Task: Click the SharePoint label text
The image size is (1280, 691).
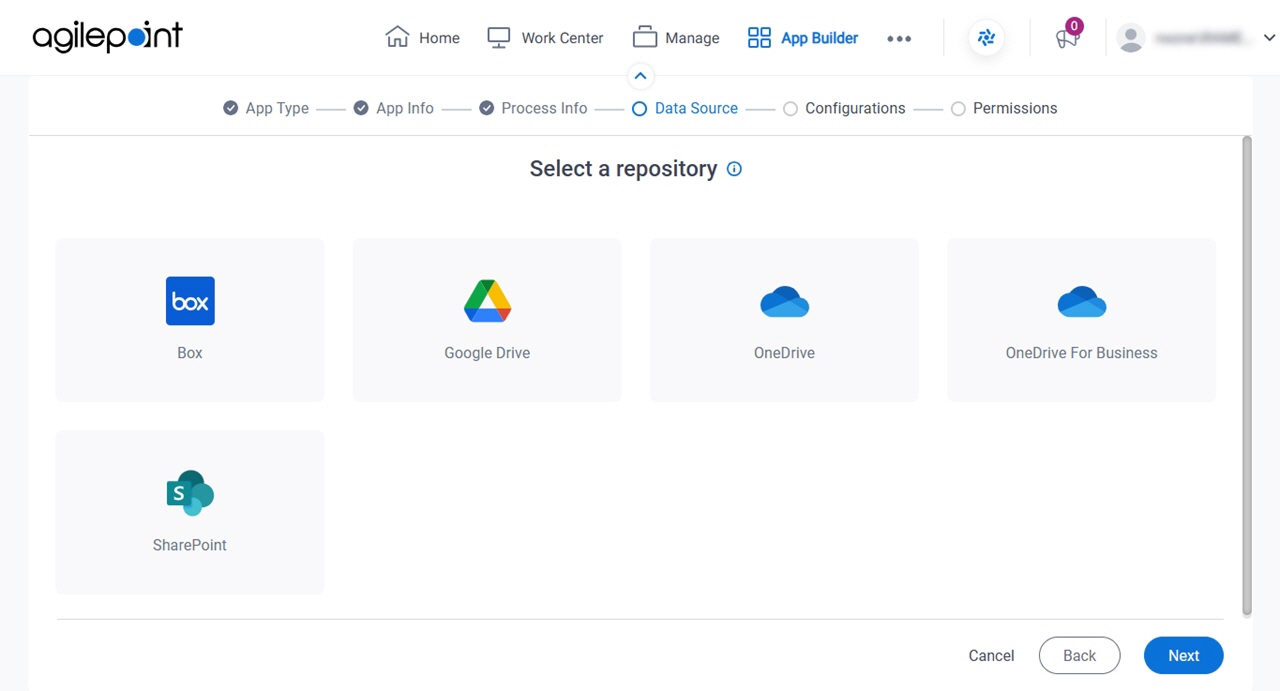Action: point(190,545)
